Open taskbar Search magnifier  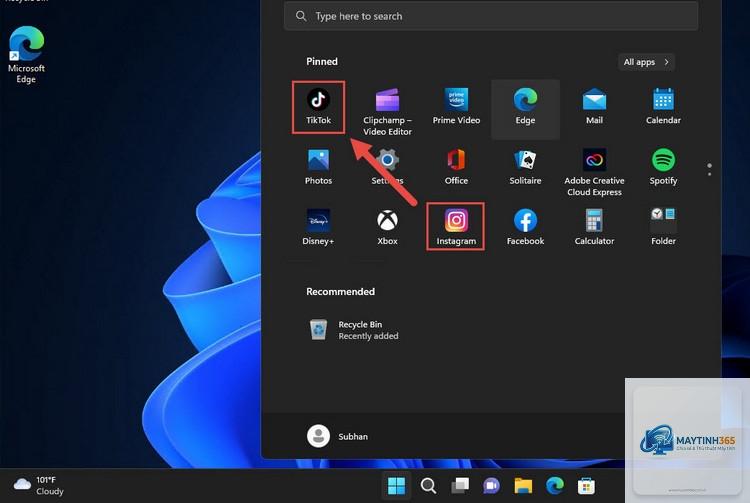[x=428, y=486]
